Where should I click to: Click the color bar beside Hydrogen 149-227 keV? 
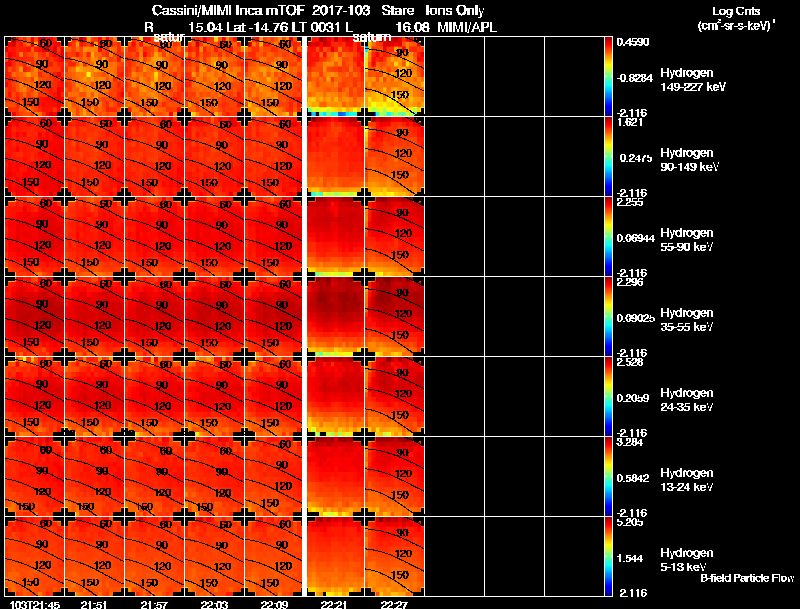point(608,77)
